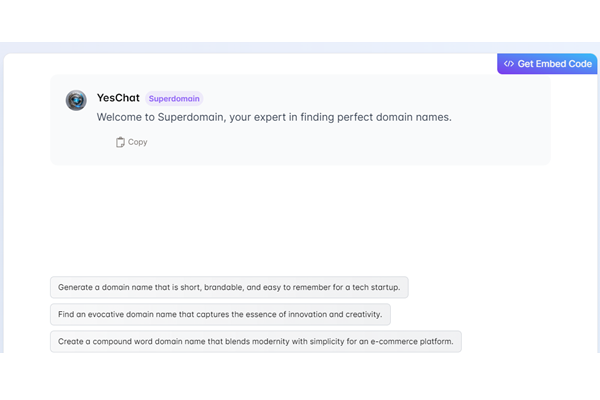Click the clipboard Copy icon
Image resolution: width=600 pixels, height=400 pixels.
(x=120, y=142)
